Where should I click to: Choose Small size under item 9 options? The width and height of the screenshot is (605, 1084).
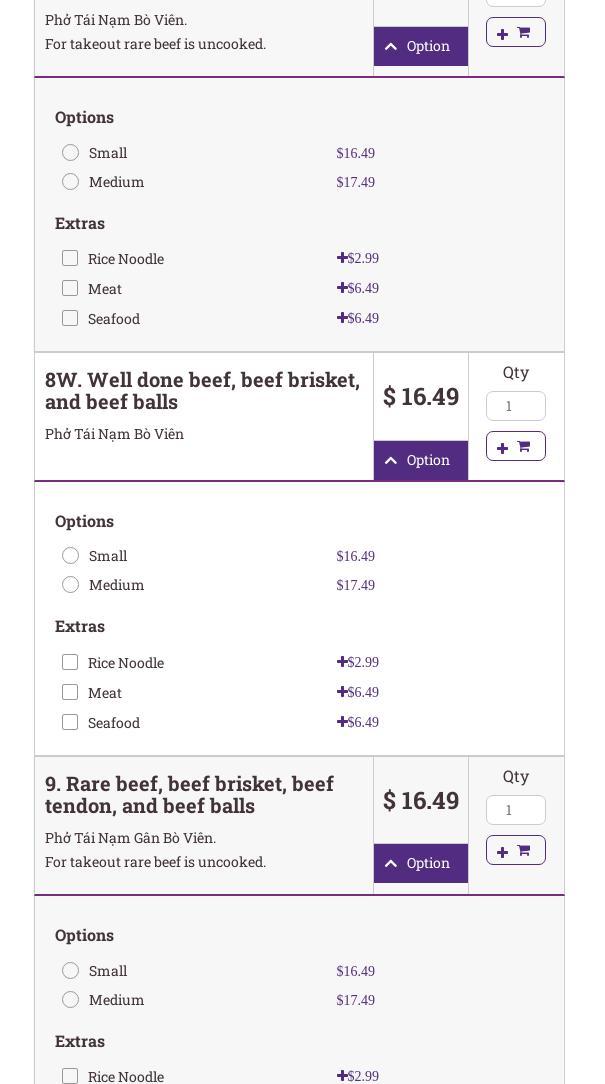(70, 971)
